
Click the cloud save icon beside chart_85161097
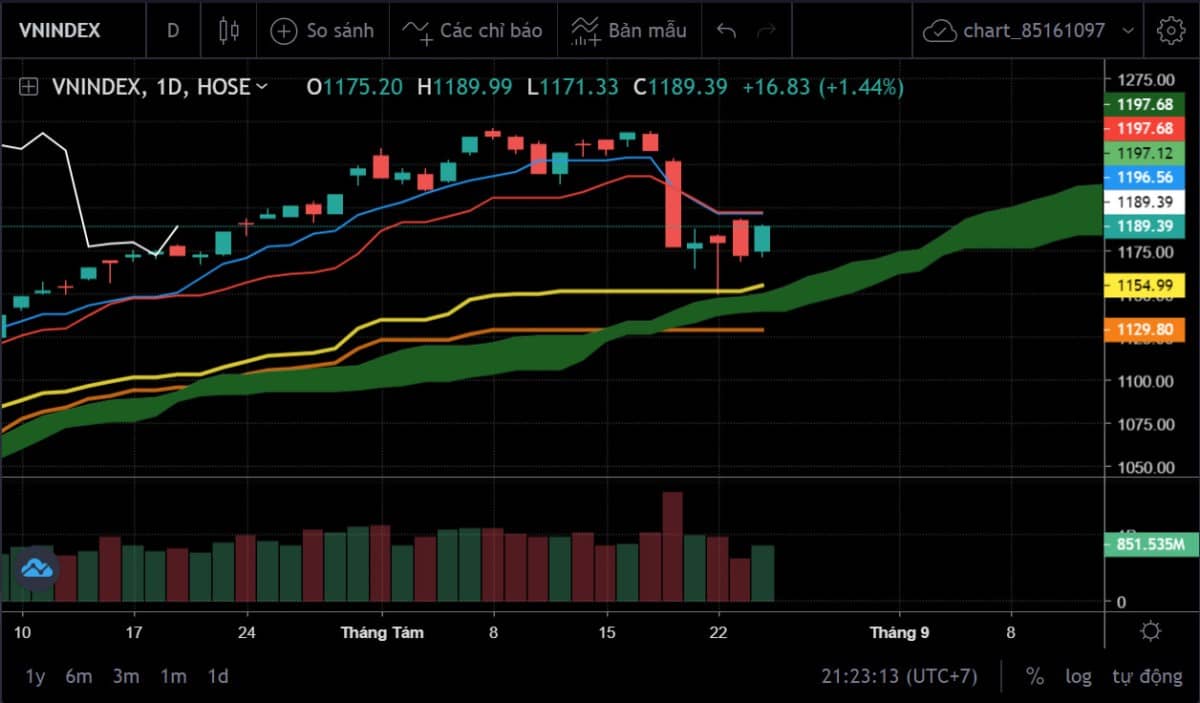tap(939, 31)
